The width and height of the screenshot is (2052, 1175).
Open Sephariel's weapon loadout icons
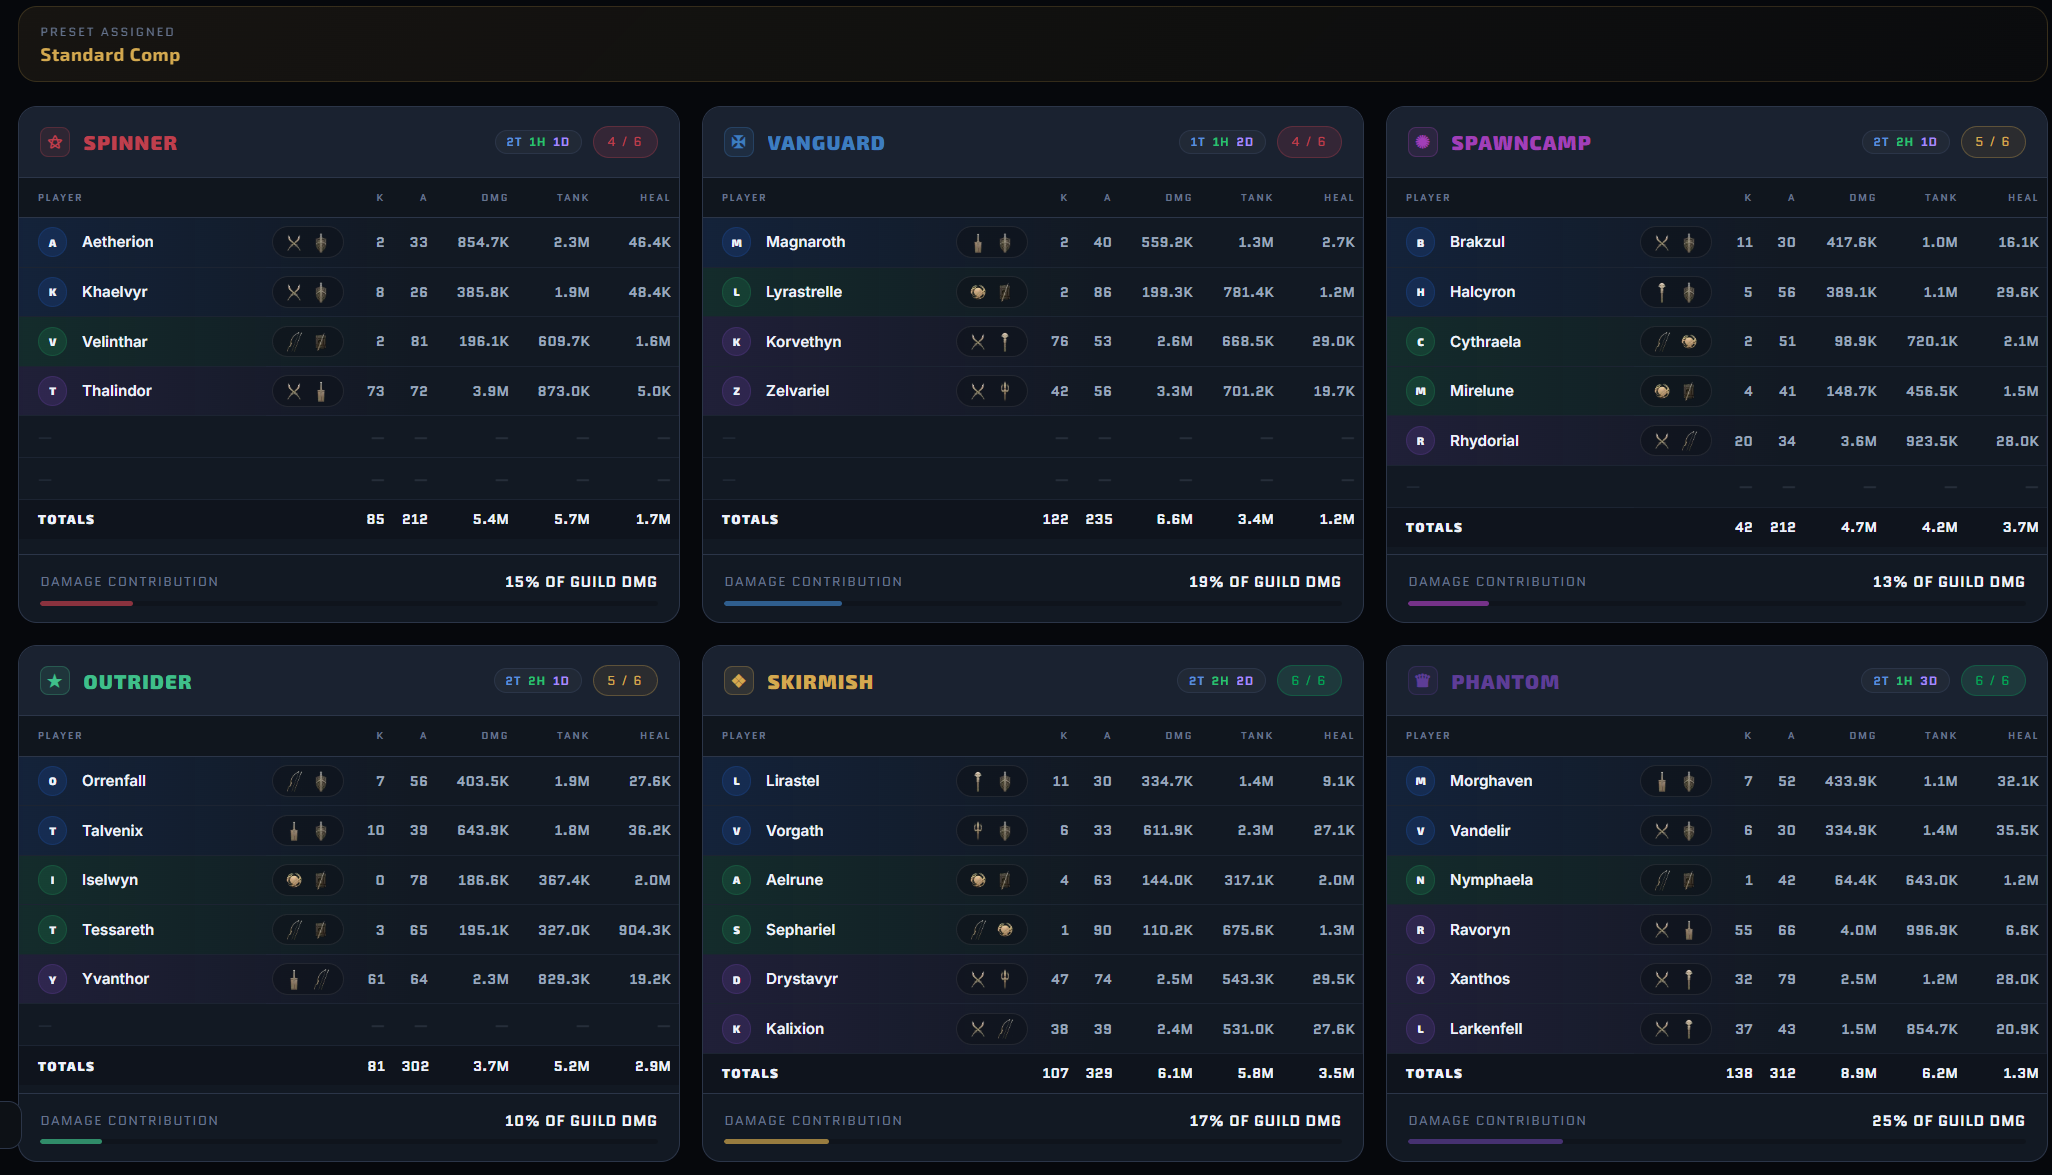point(992,930)
